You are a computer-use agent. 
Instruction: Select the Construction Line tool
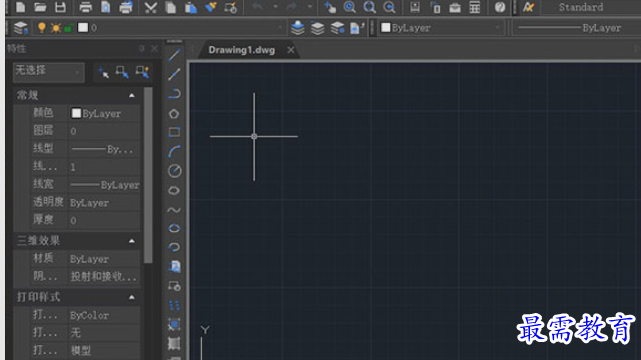(x=174, y=74)
